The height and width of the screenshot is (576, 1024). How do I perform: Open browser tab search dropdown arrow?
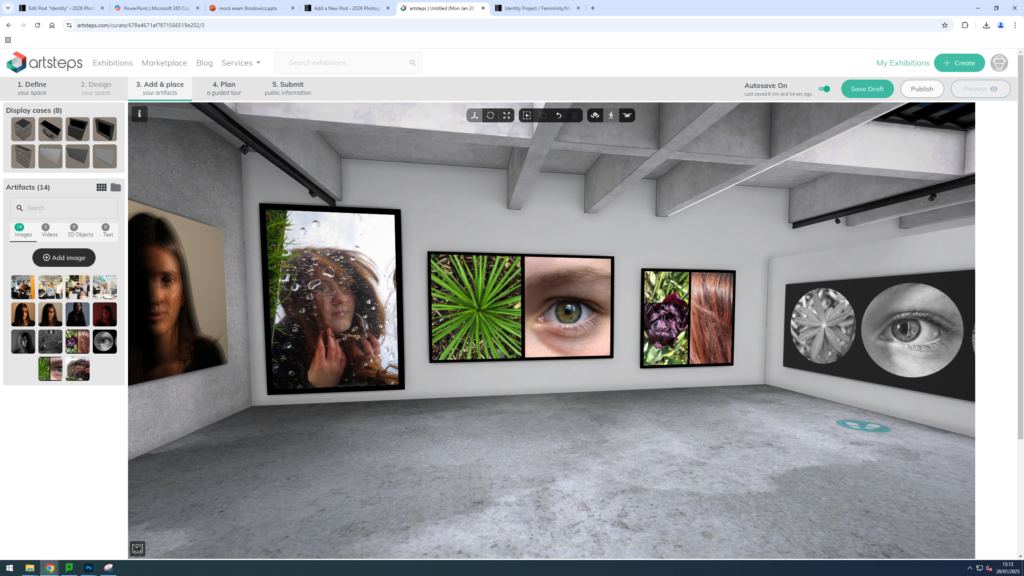click(x=8, y=8)
